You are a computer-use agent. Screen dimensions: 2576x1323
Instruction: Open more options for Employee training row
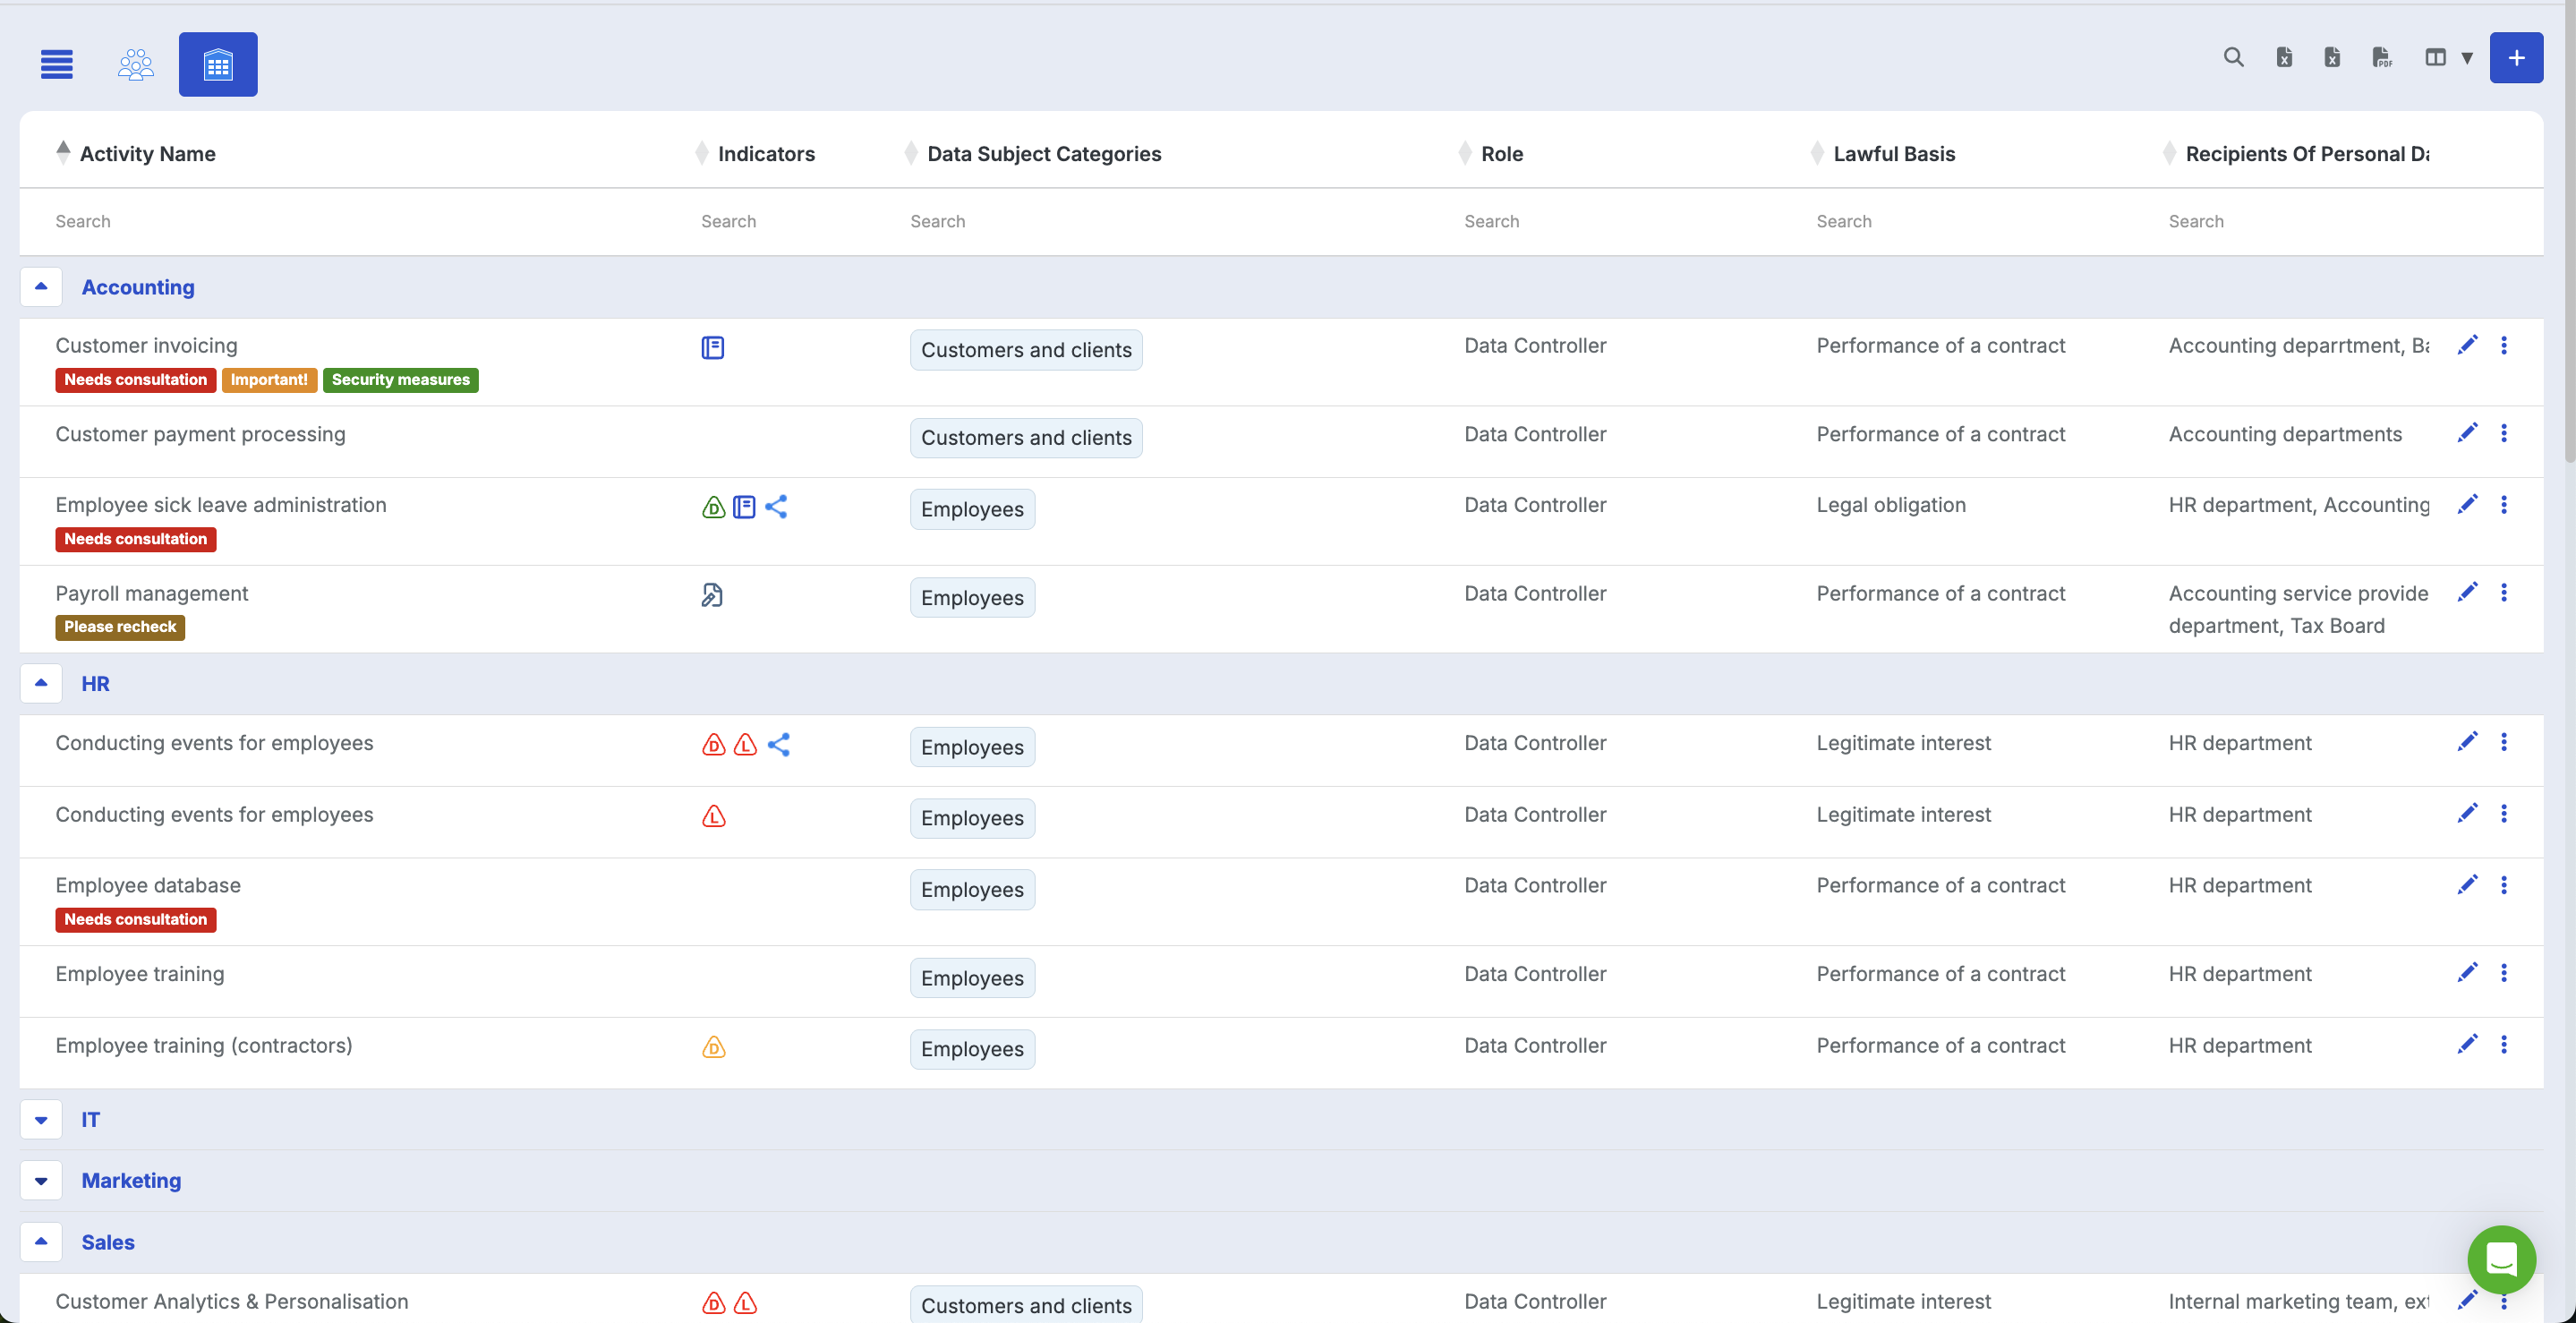coord(2504,973)
